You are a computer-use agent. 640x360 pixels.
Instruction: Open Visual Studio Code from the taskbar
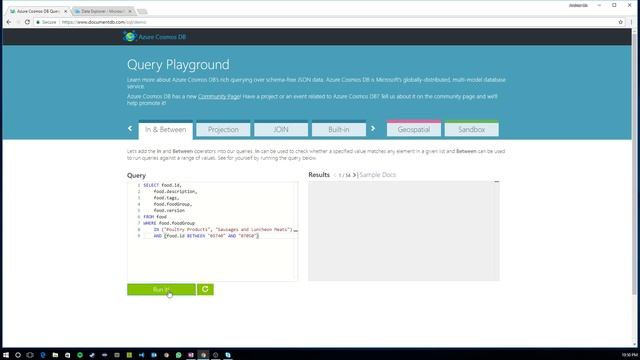[x=142, y=355]
